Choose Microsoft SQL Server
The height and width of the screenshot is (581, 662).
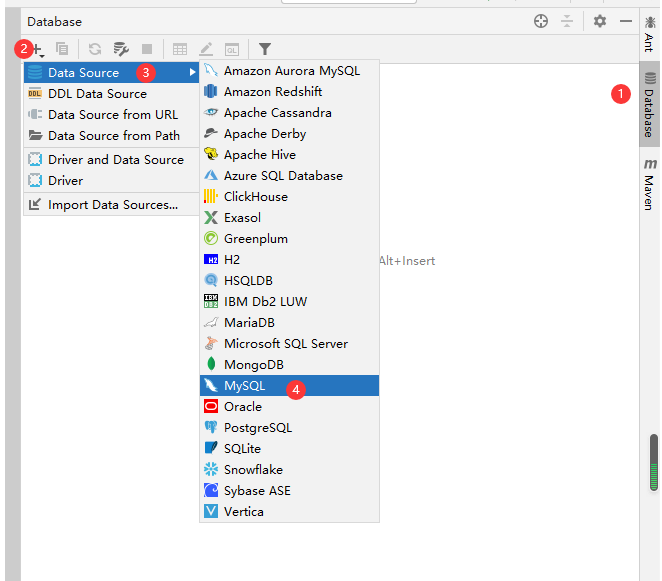coord(289,344)
